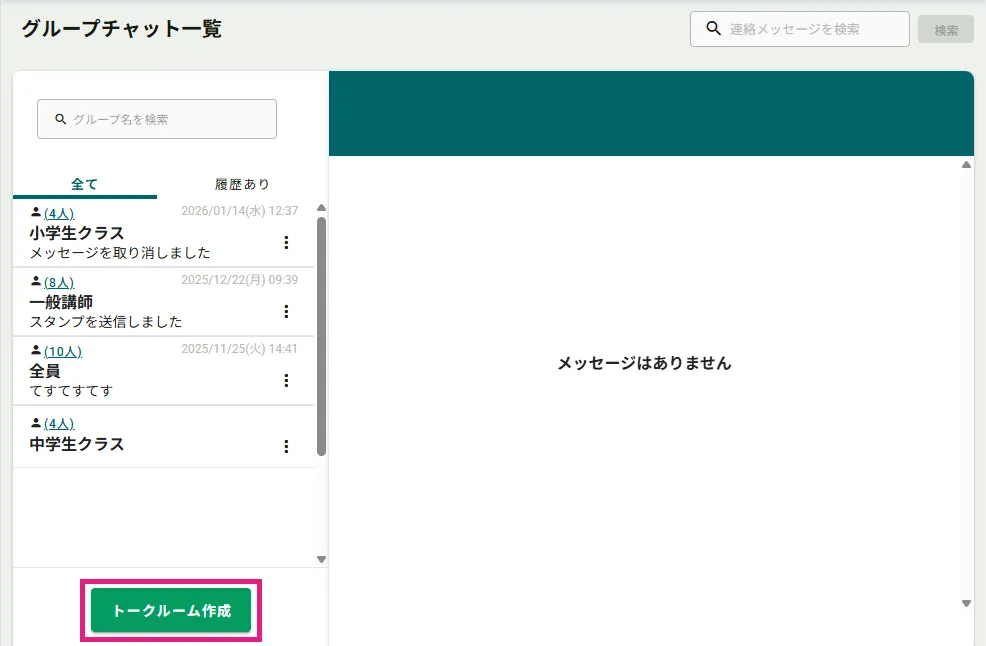This screenshot has width=986, height=646.
Task: Click the person icon of 全員 group
Action: pyautogui.click(x=36, y=350)
